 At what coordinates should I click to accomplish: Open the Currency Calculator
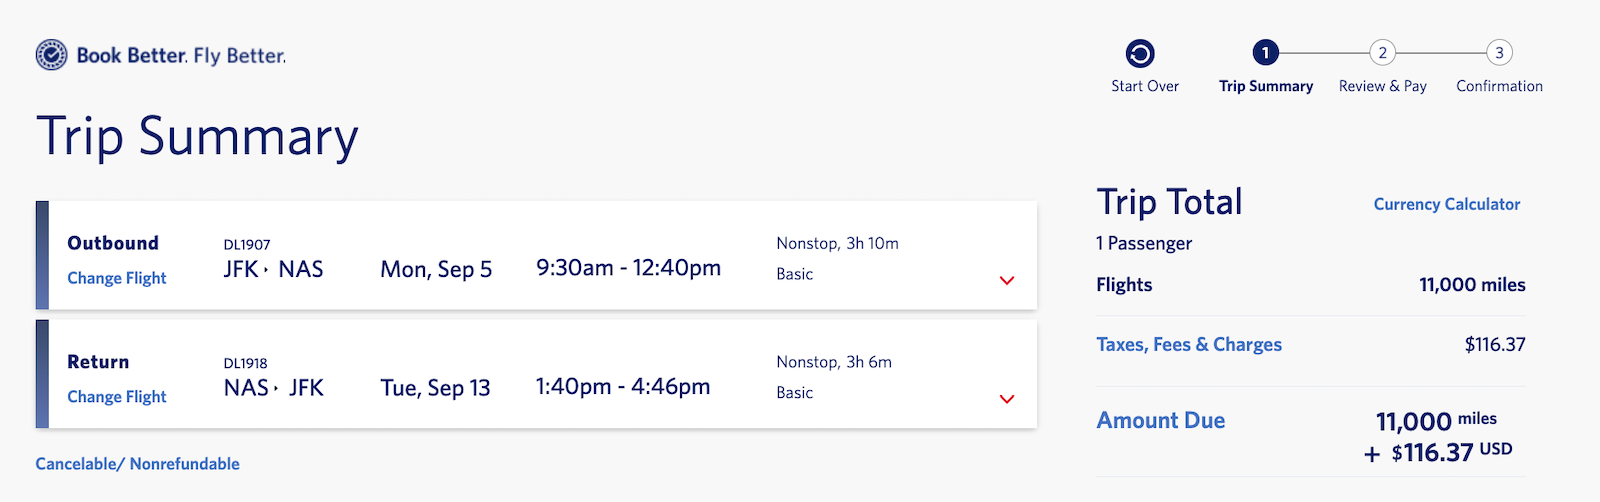tap(1447, 204)
